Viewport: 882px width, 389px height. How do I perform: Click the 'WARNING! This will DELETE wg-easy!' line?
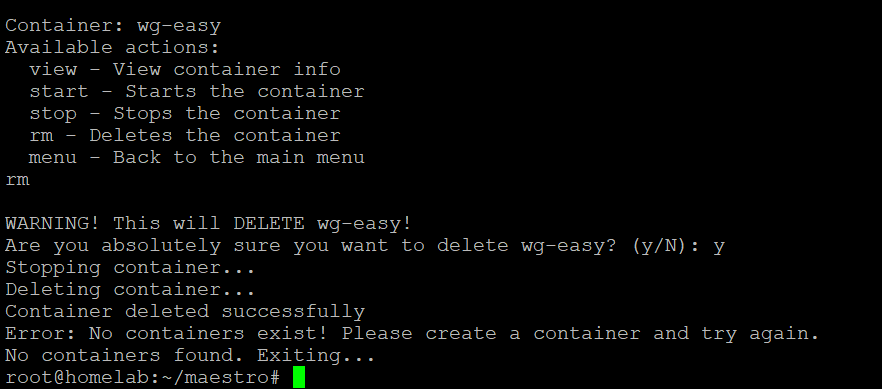(209, 224)
